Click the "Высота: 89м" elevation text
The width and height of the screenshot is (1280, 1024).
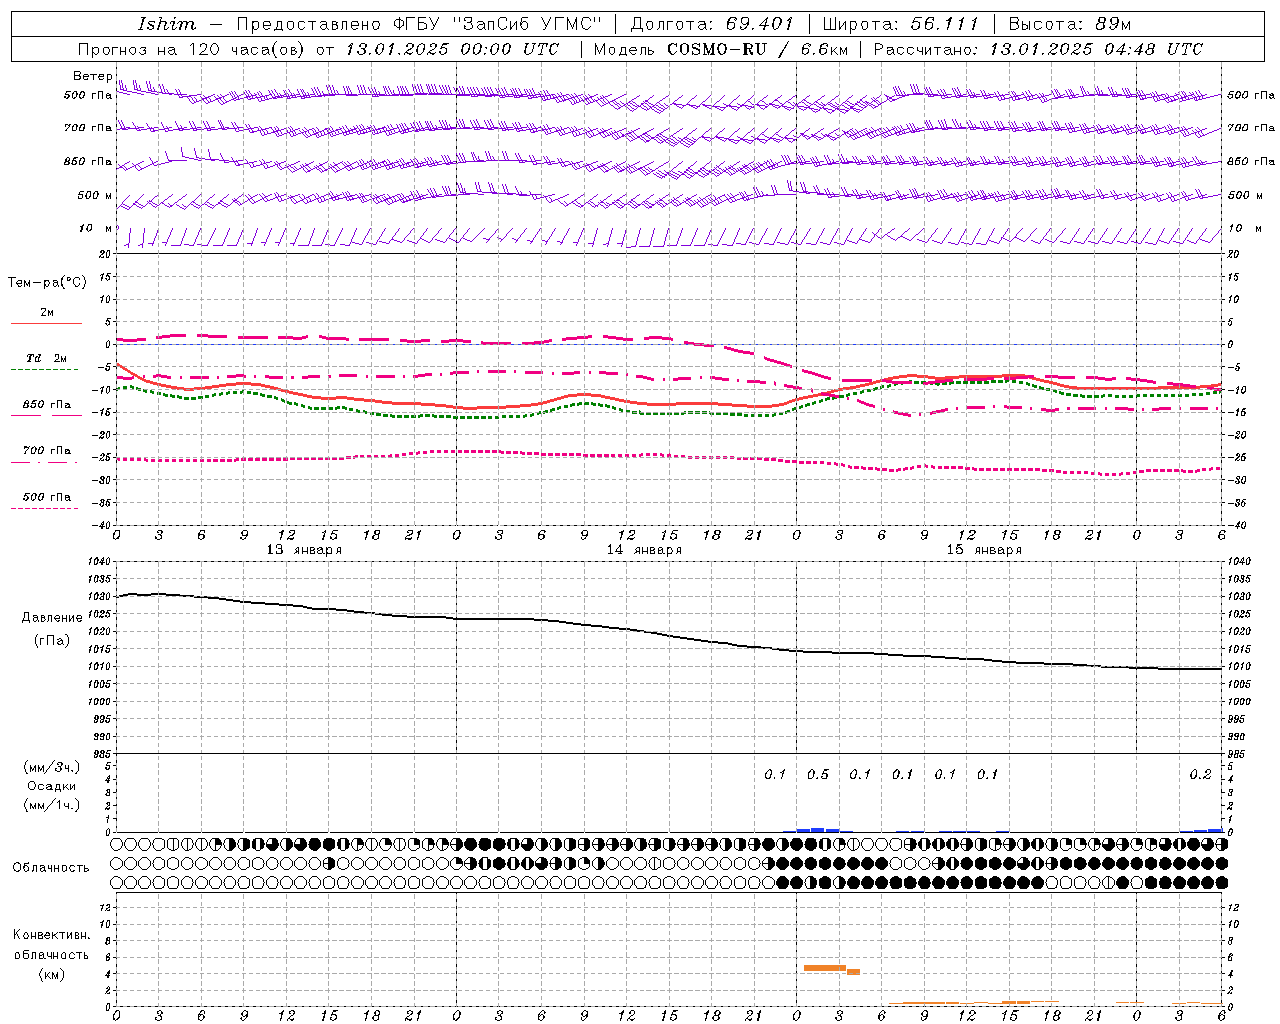1069,24
